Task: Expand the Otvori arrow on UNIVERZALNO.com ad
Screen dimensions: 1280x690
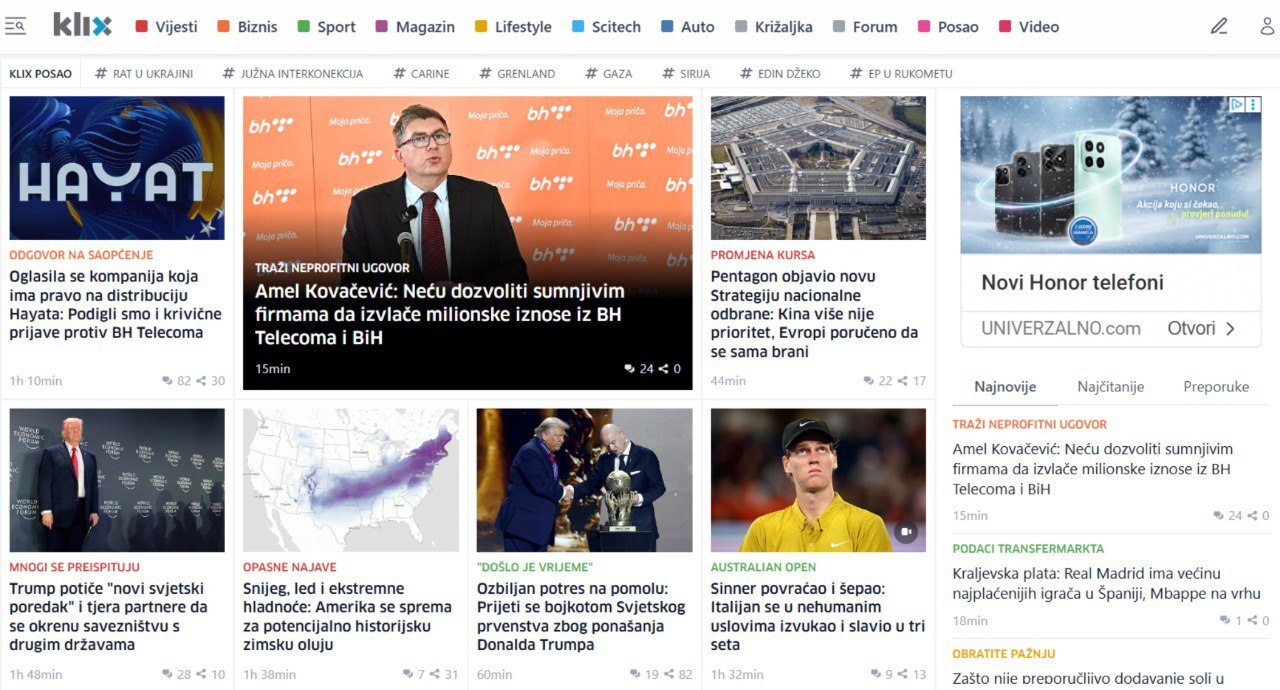Action: tap(1230, 328)
